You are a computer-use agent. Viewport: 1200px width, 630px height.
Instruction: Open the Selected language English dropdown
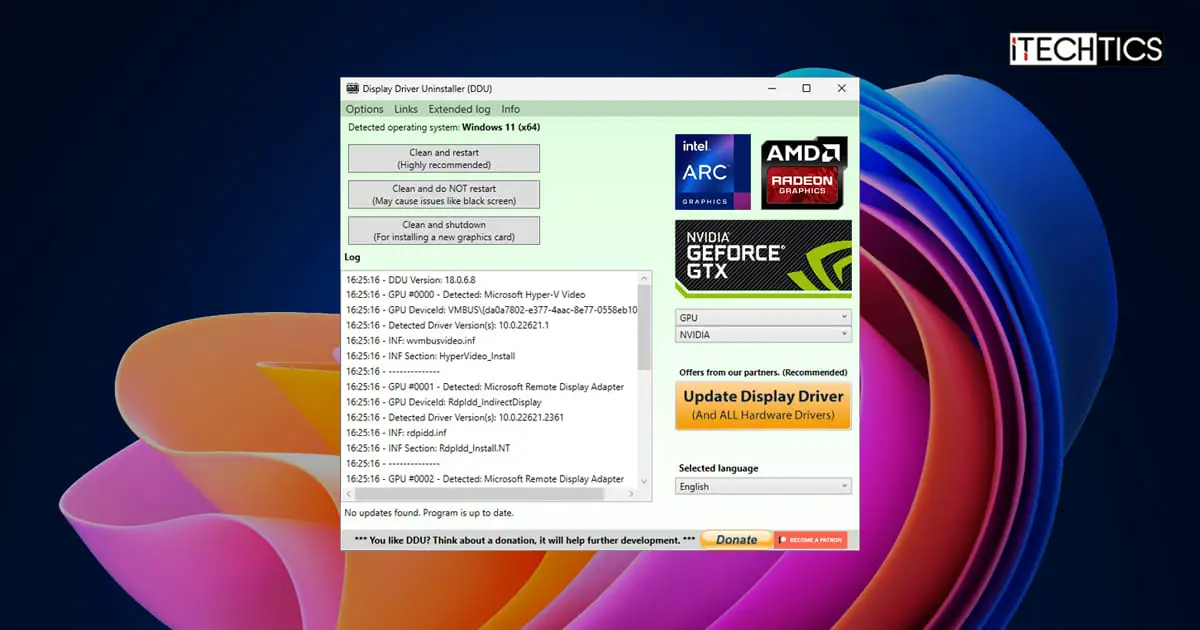(762, 486)
